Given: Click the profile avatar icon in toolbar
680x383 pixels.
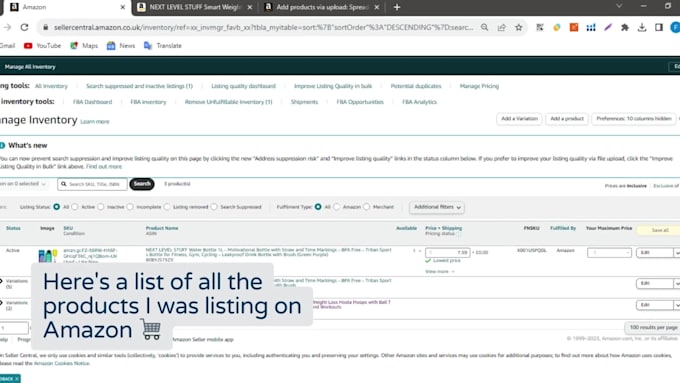Looking at the screenshot, I should click(675, 27).
